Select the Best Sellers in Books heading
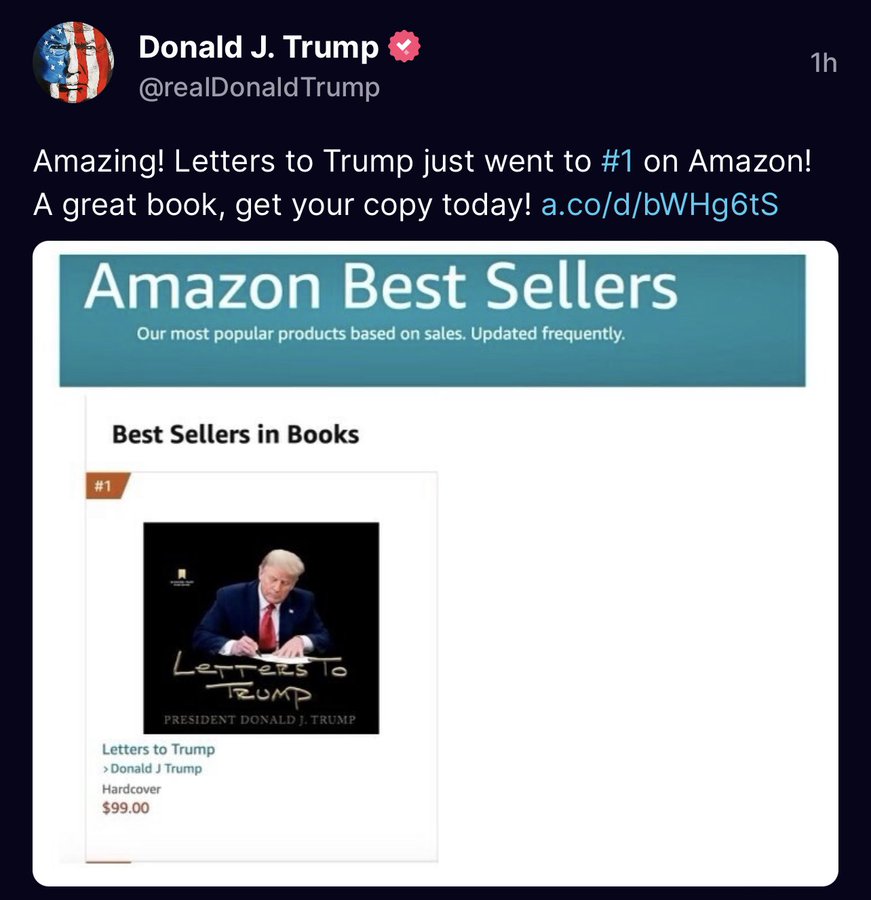 point(235,435)
